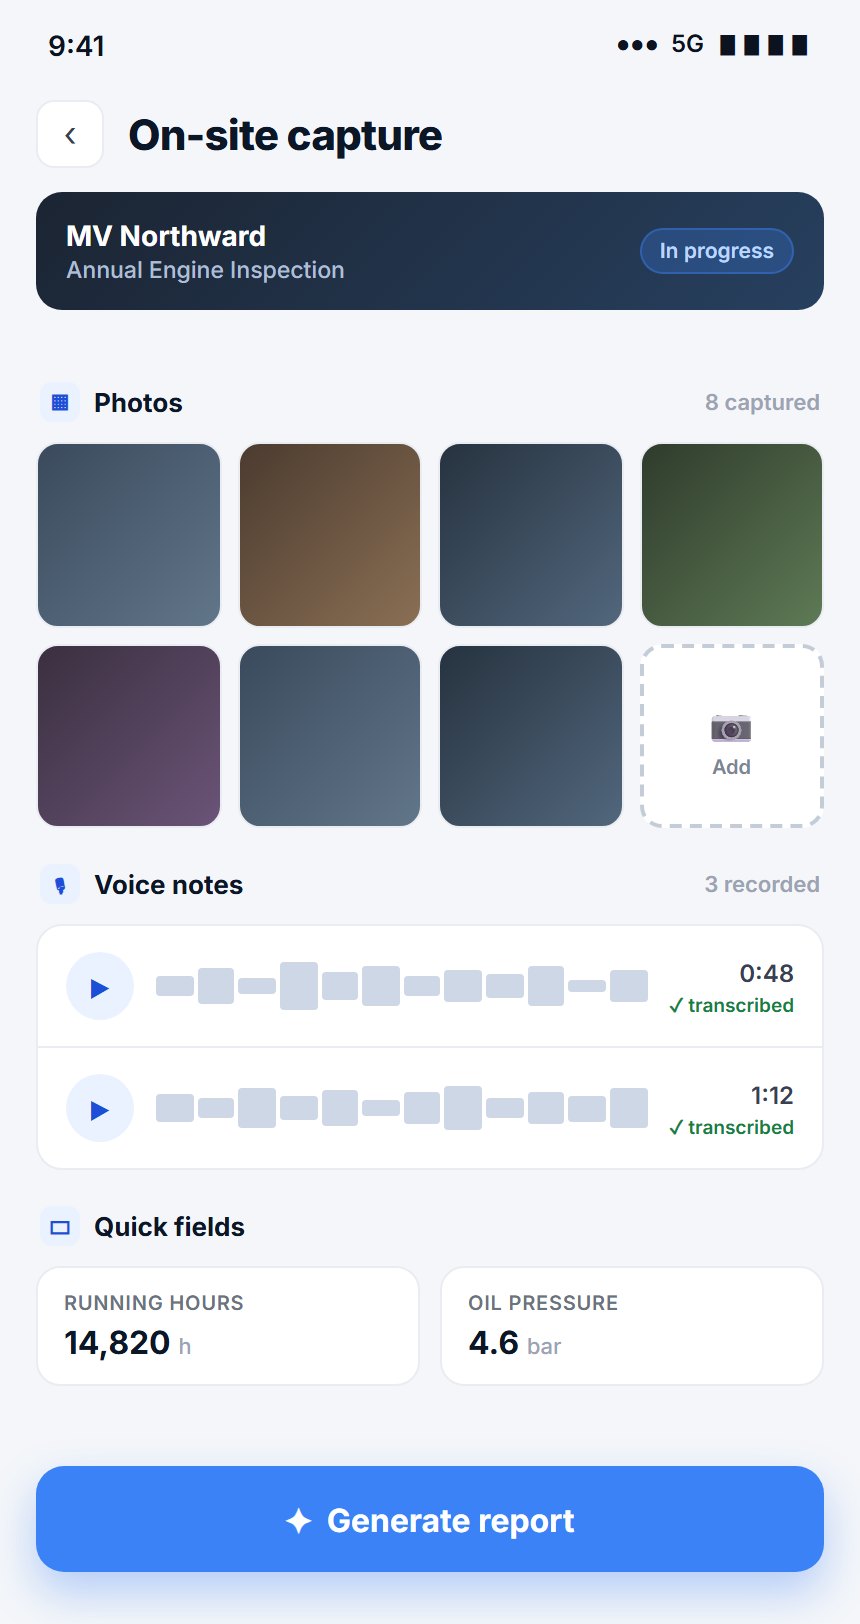
Task: Click the Voice notes section heading
Action: click(x=169, y=885)
